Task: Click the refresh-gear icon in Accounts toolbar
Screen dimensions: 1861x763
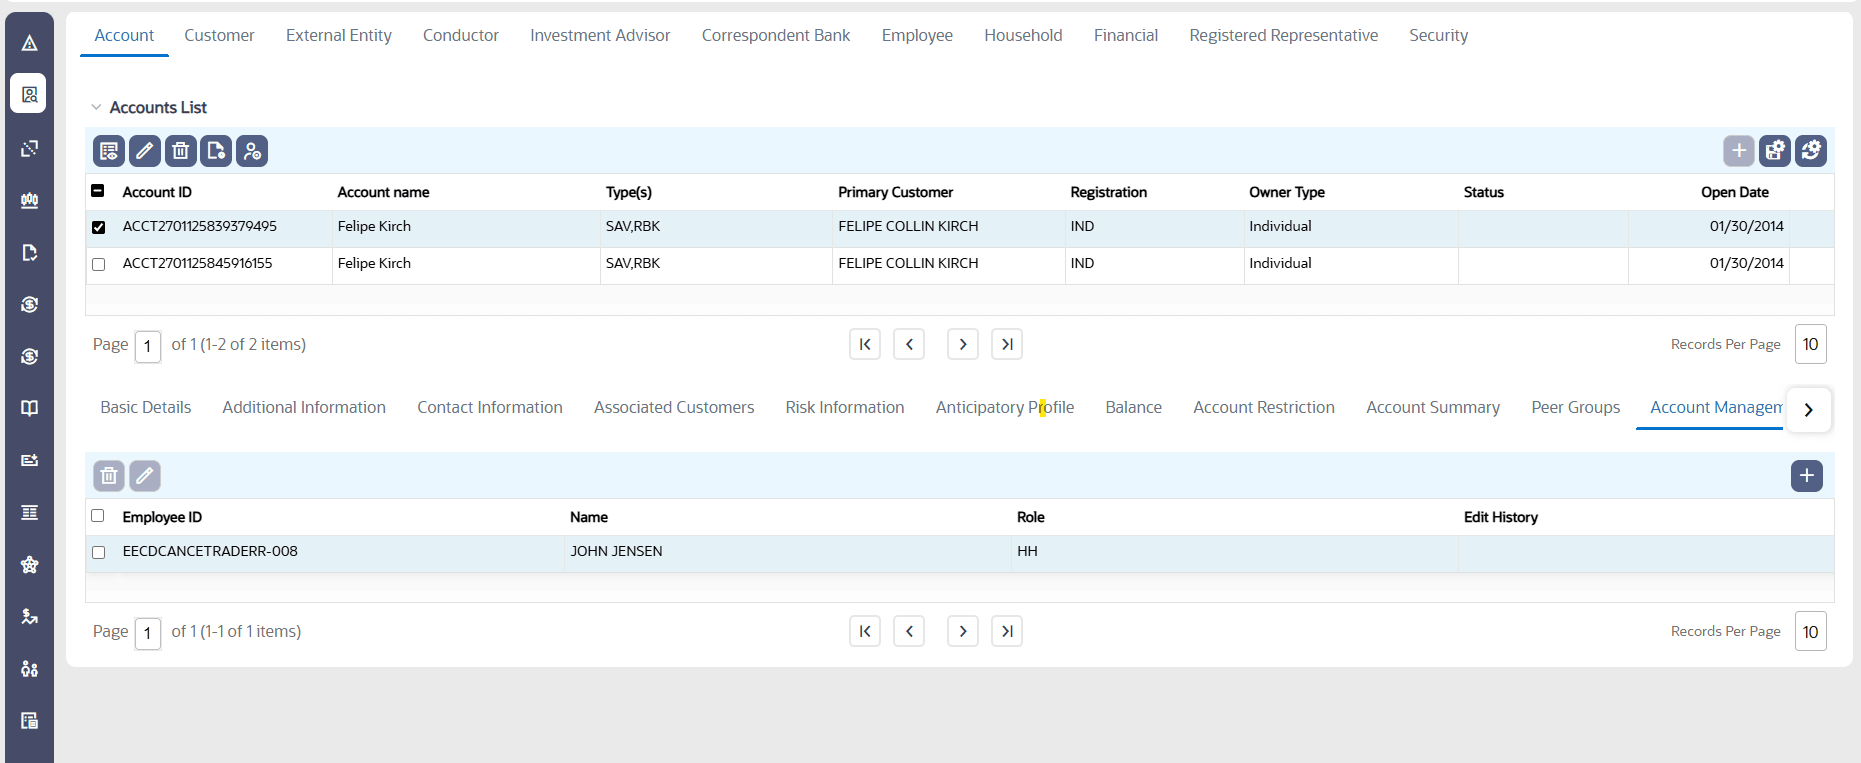Action: 1811,151
